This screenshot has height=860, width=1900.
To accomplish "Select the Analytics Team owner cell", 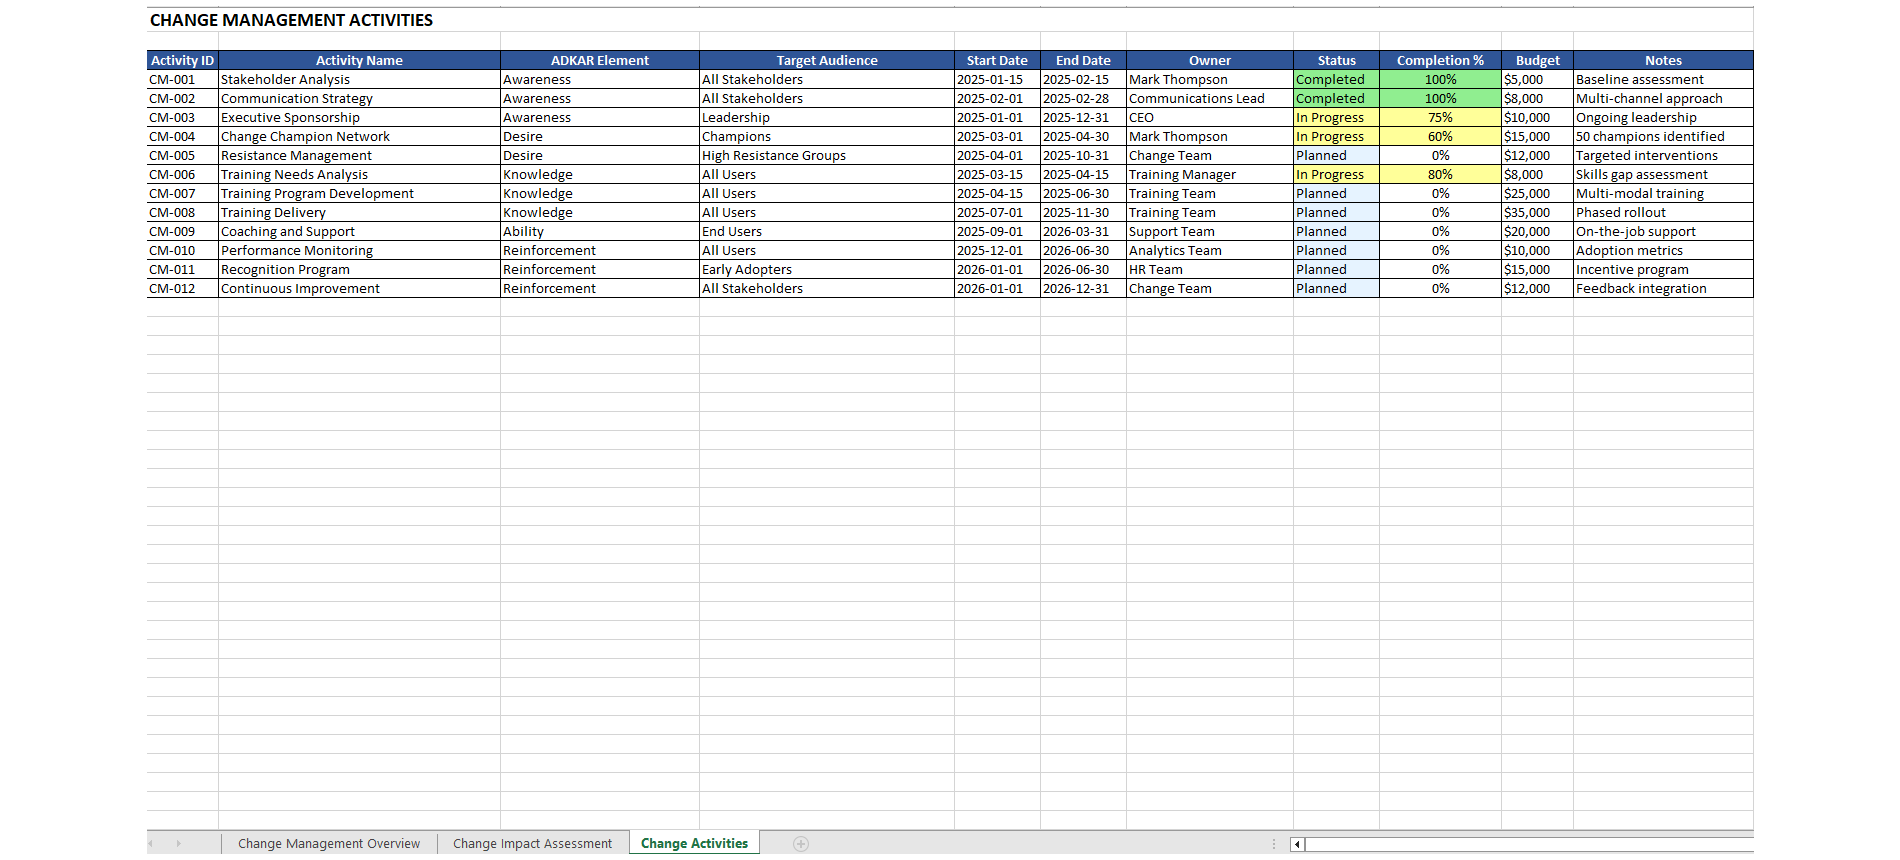I will pos(1210,251).
